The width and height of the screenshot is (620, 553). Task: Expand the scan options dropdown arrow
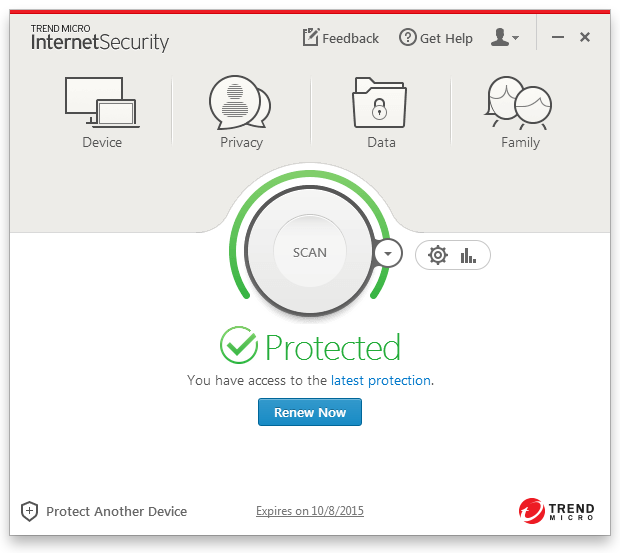tap(387, 254)
